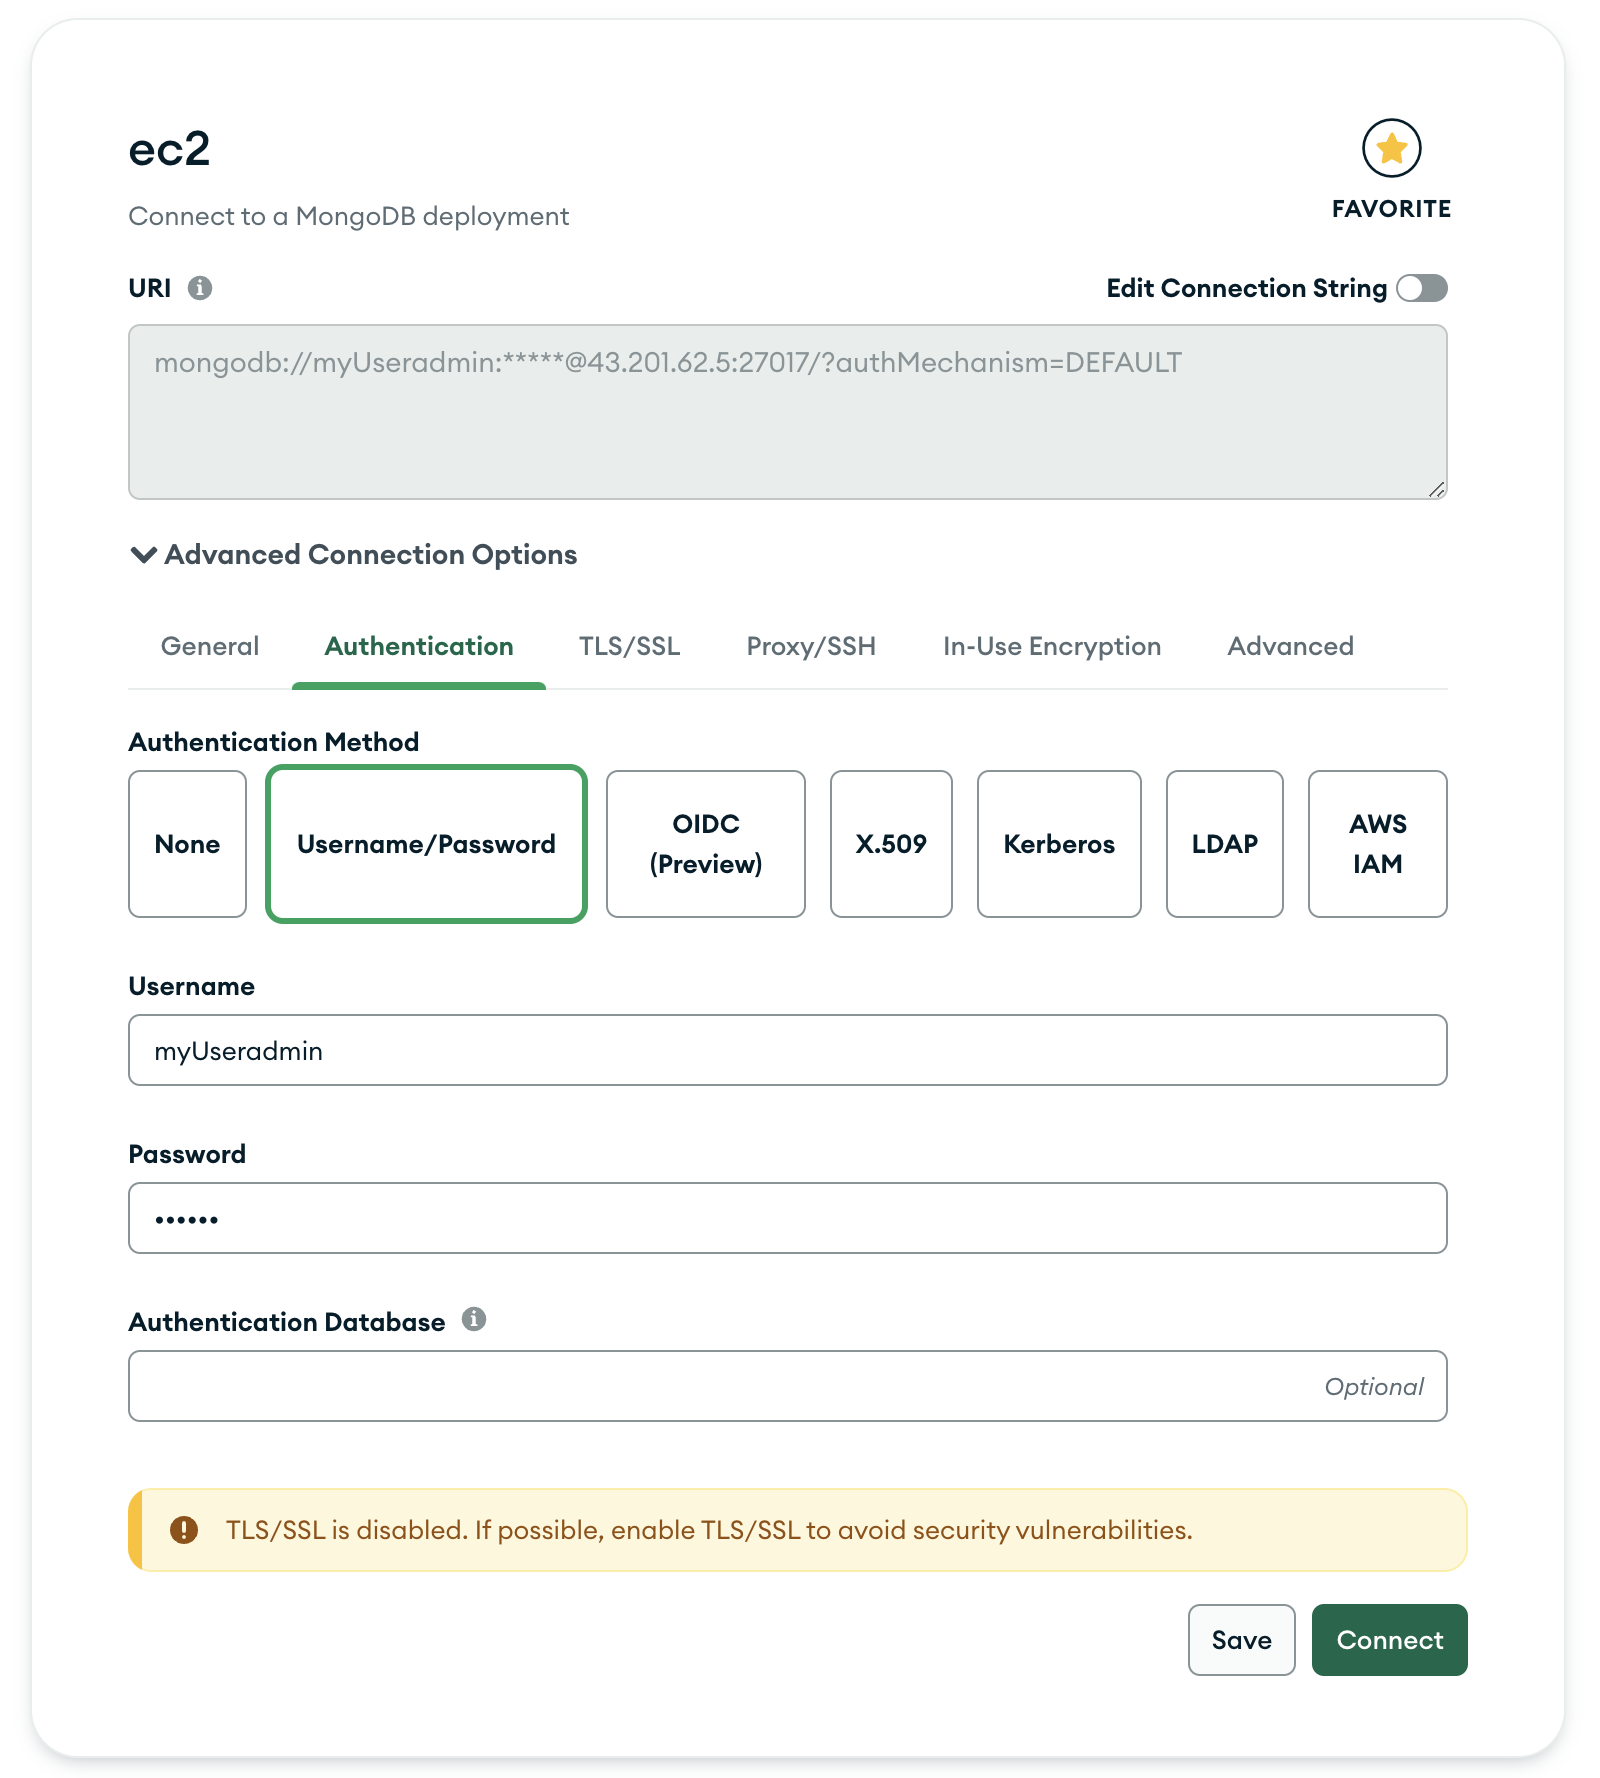This screenshot has height=1778, width=1600.
Task: Focus the Authentication Database field
Action: (x=788, y=1386)
